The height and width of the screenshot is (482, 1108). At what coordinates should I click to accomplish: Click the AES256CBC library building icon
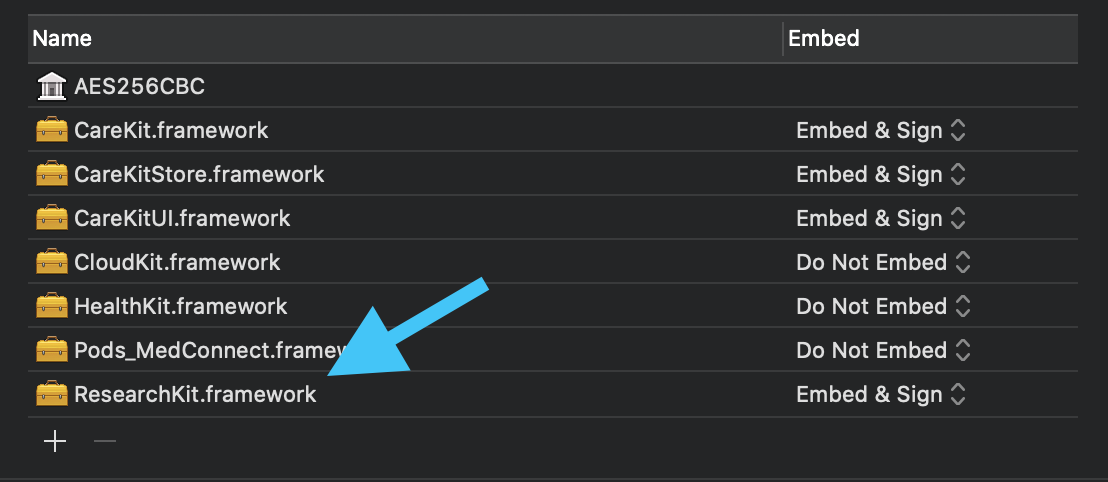click(52, 87)
